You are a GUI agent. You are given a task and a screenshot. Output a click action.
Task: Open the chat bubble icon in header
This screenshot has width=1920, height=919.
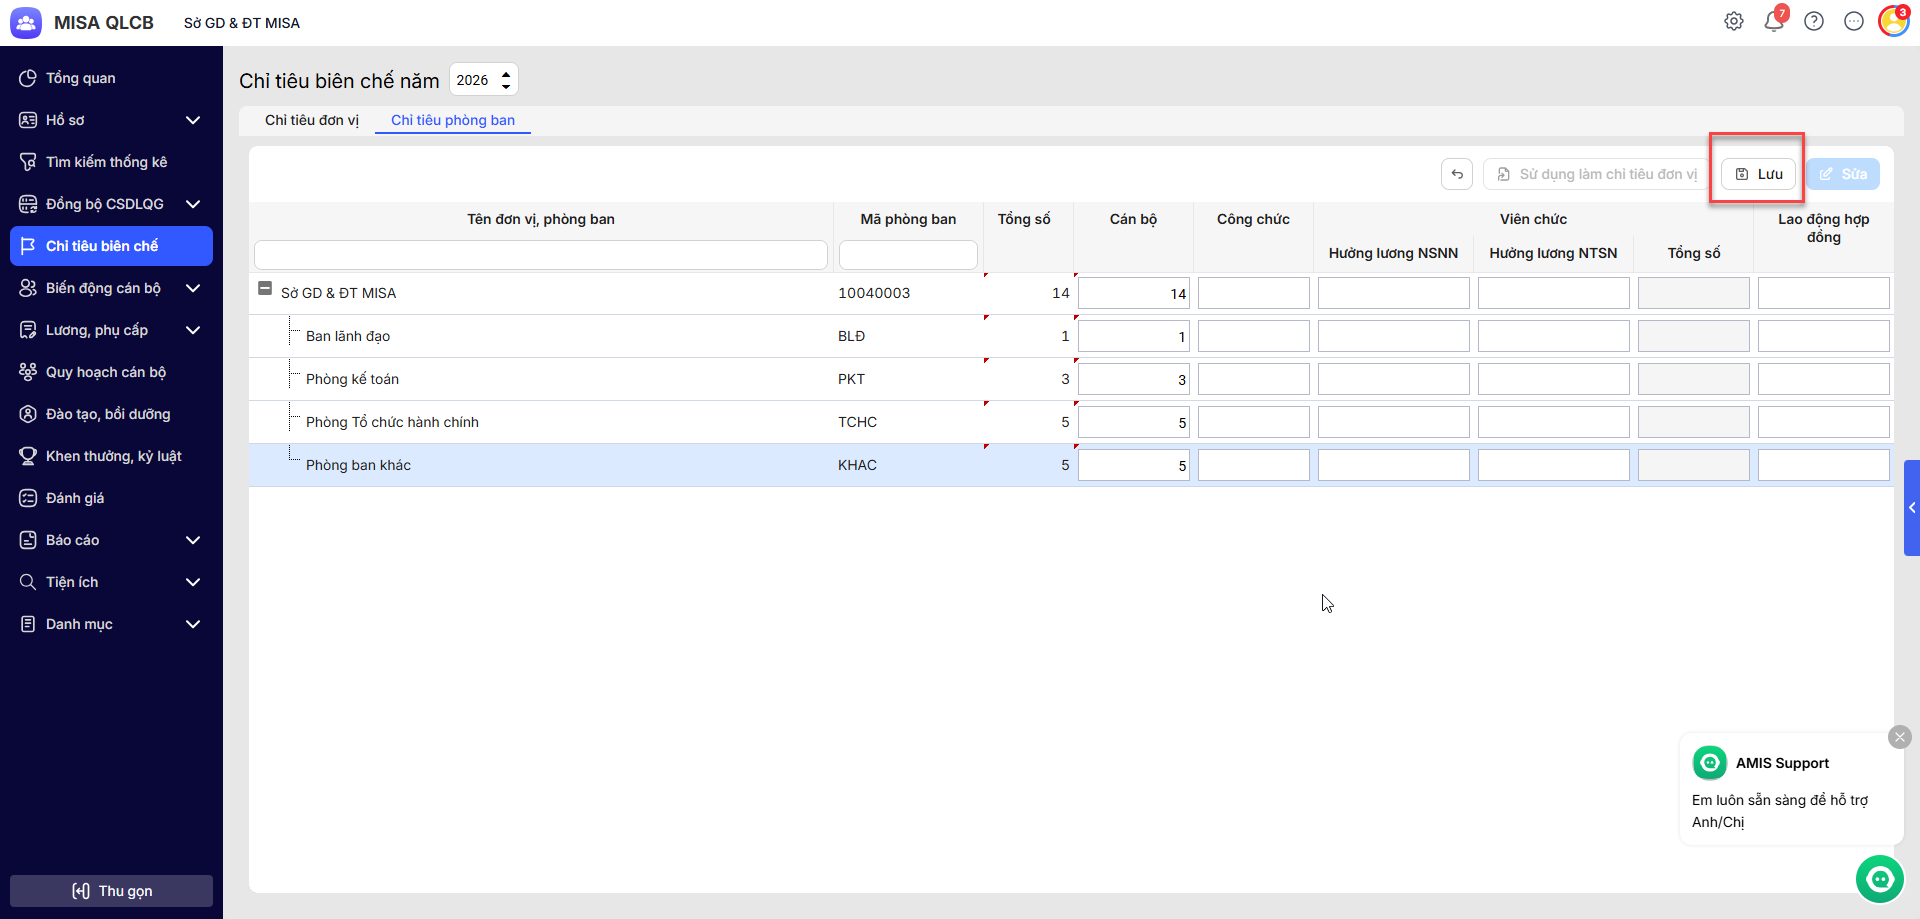click(1854, 22)
